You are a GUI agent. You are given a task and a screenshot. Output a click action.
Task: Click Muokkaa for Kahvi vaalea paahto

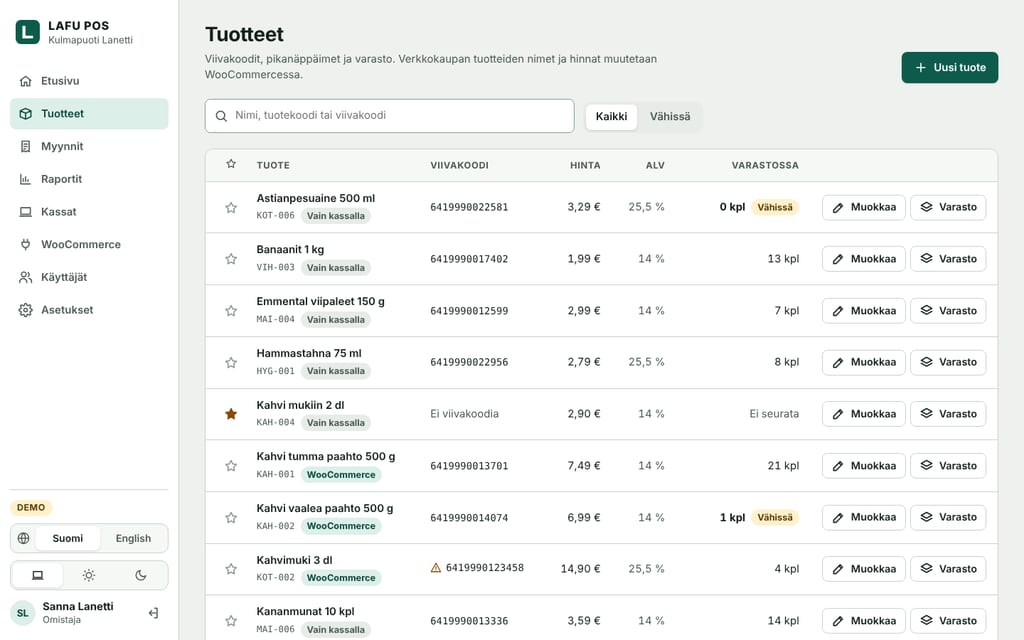click(863, 517)
